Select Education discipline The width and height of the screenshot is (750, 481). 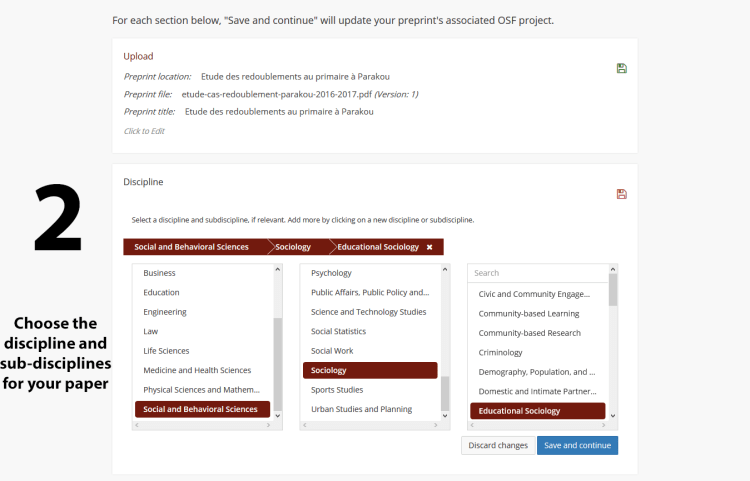tap(161, 292)
